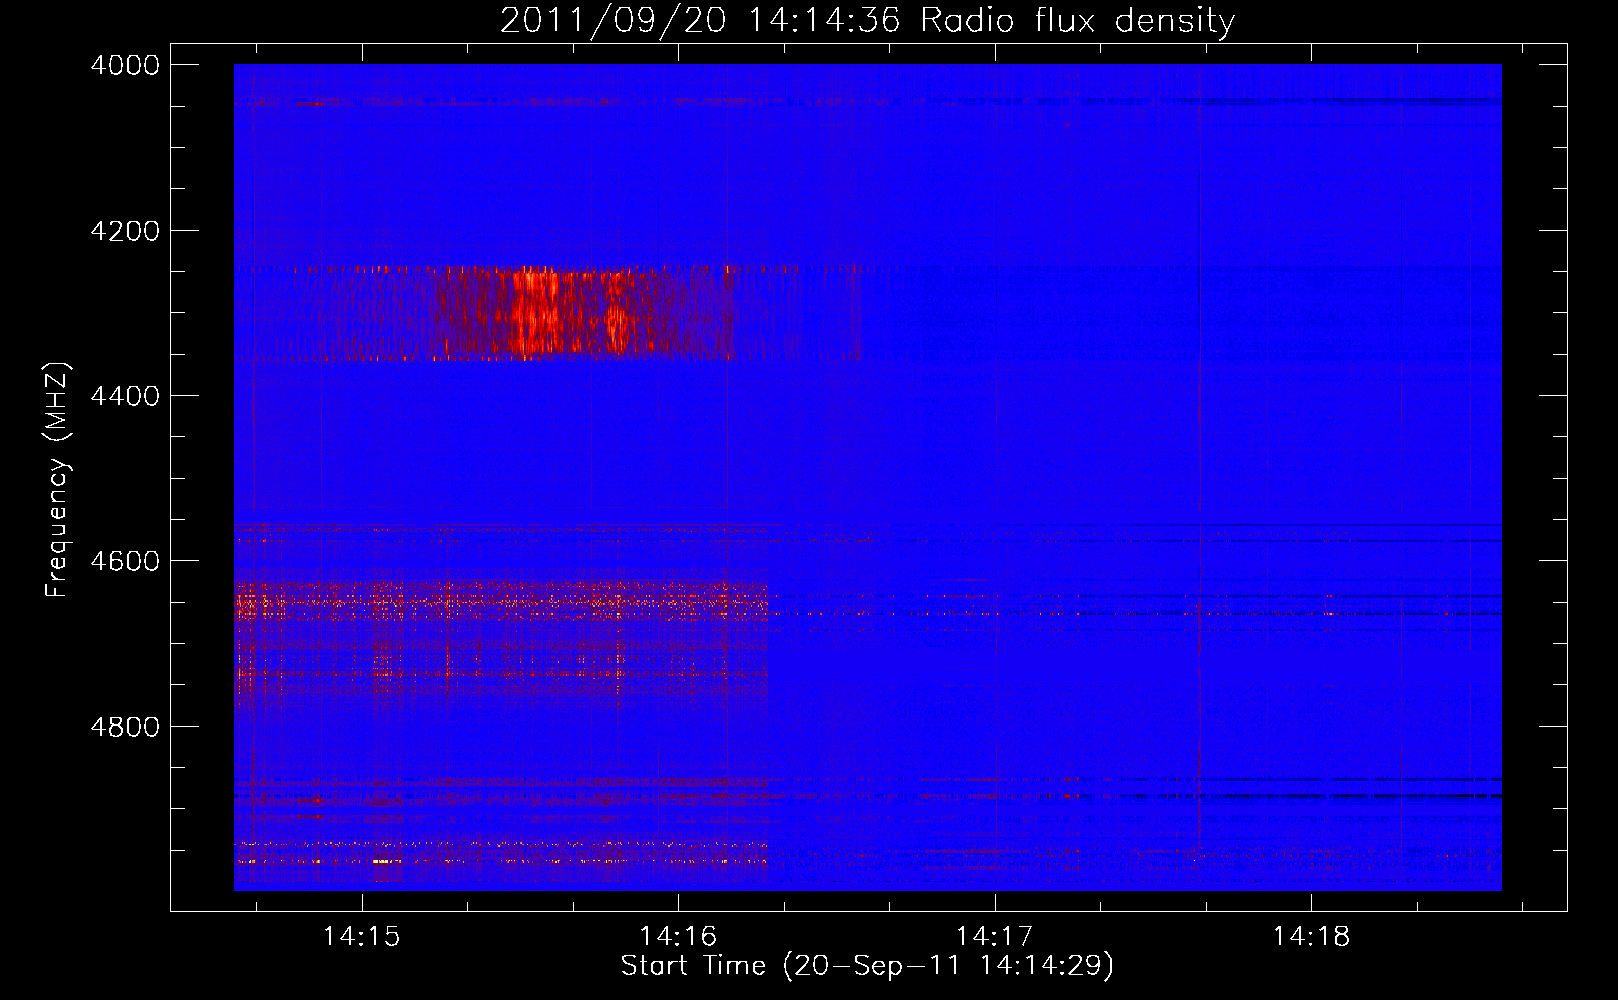Click the 4200 frequency axis label
Viewport: 1618px width, 1000px height.
(x=125, y=231)
